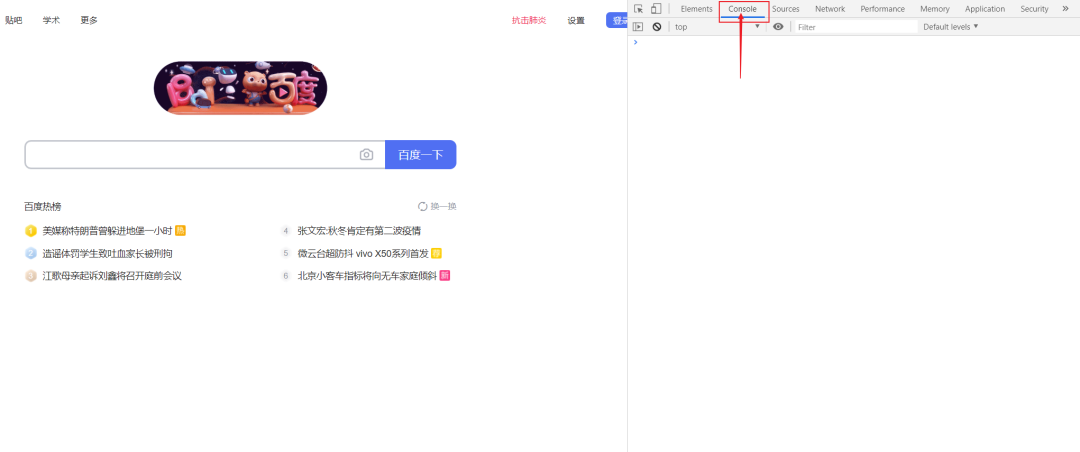Click the rank 2 badge icon

(x=30, y=254)
